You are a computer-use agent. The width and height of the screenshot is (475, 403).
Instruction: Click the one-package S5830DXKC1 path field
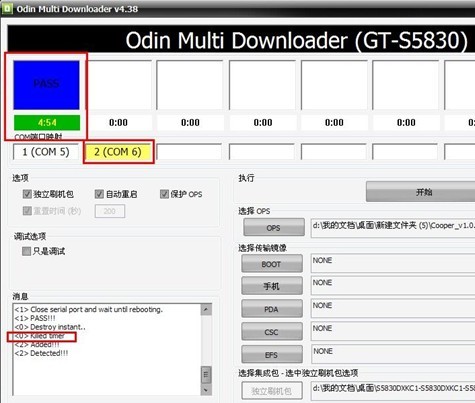click(393, 391)
